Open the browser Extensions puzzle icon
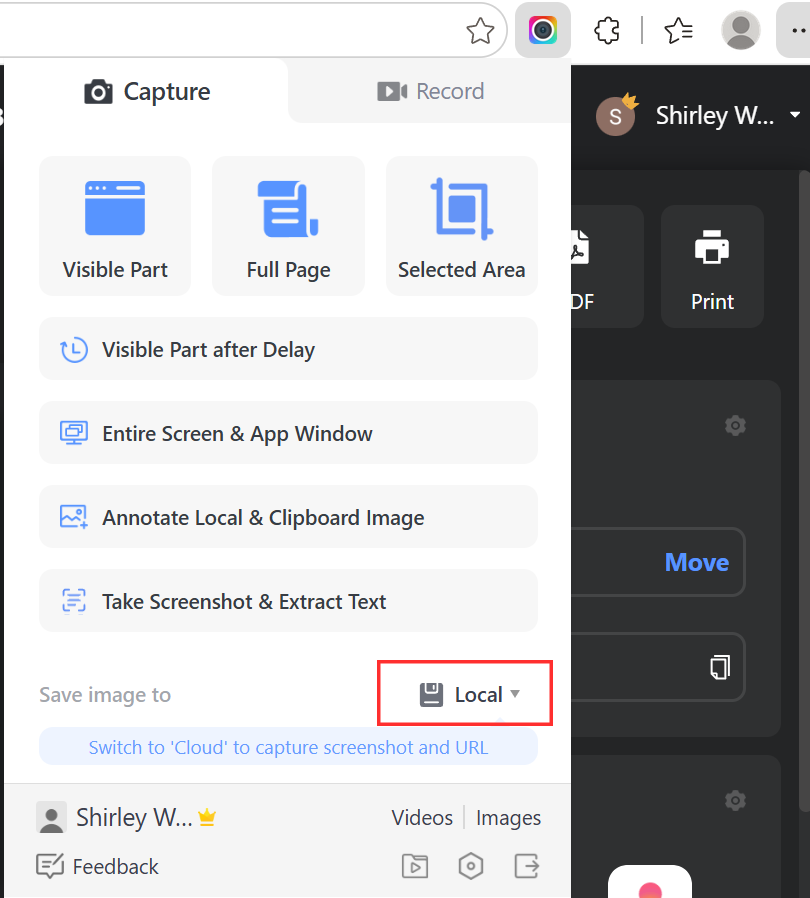This screenshot has height=898, width=810. click(x=607, y=30)
